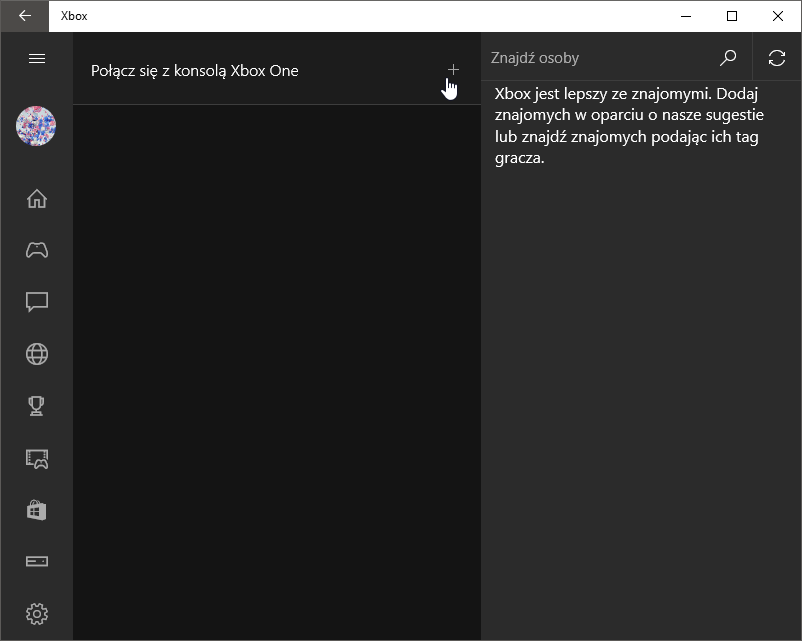Open the user profile avatar
Image resolution: width=802 pixels, height=641 pixels.
(x=36, y=126)
